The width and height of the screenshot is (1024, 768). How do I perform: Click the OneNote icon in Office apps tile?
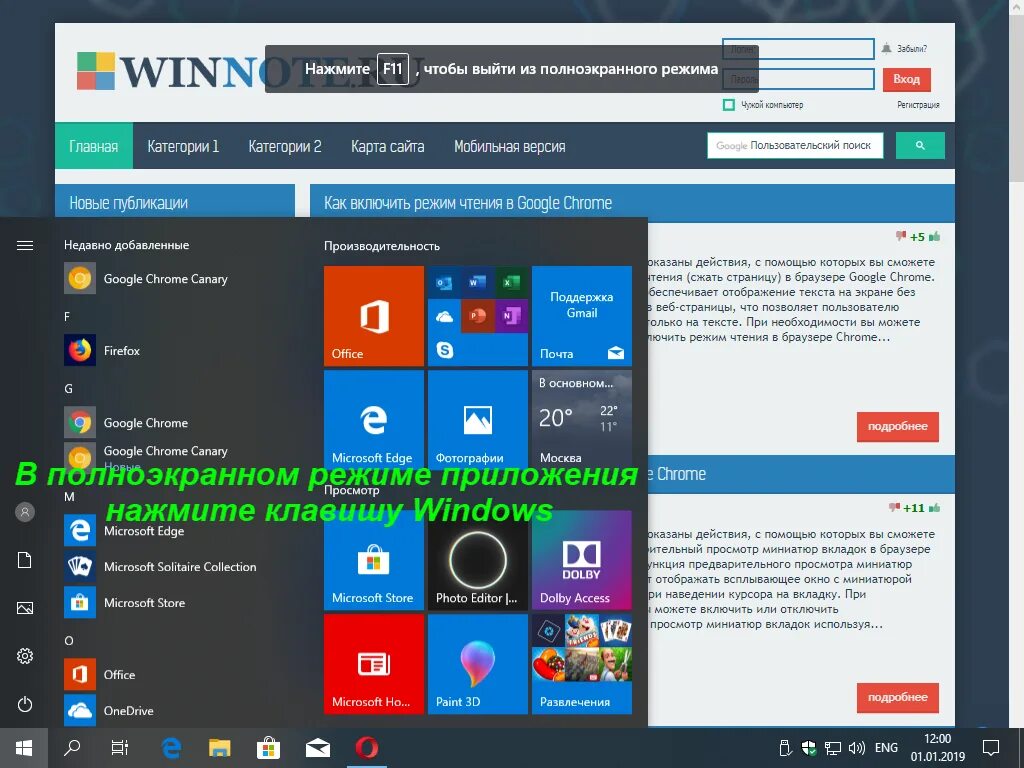click(x=511, y=316)
